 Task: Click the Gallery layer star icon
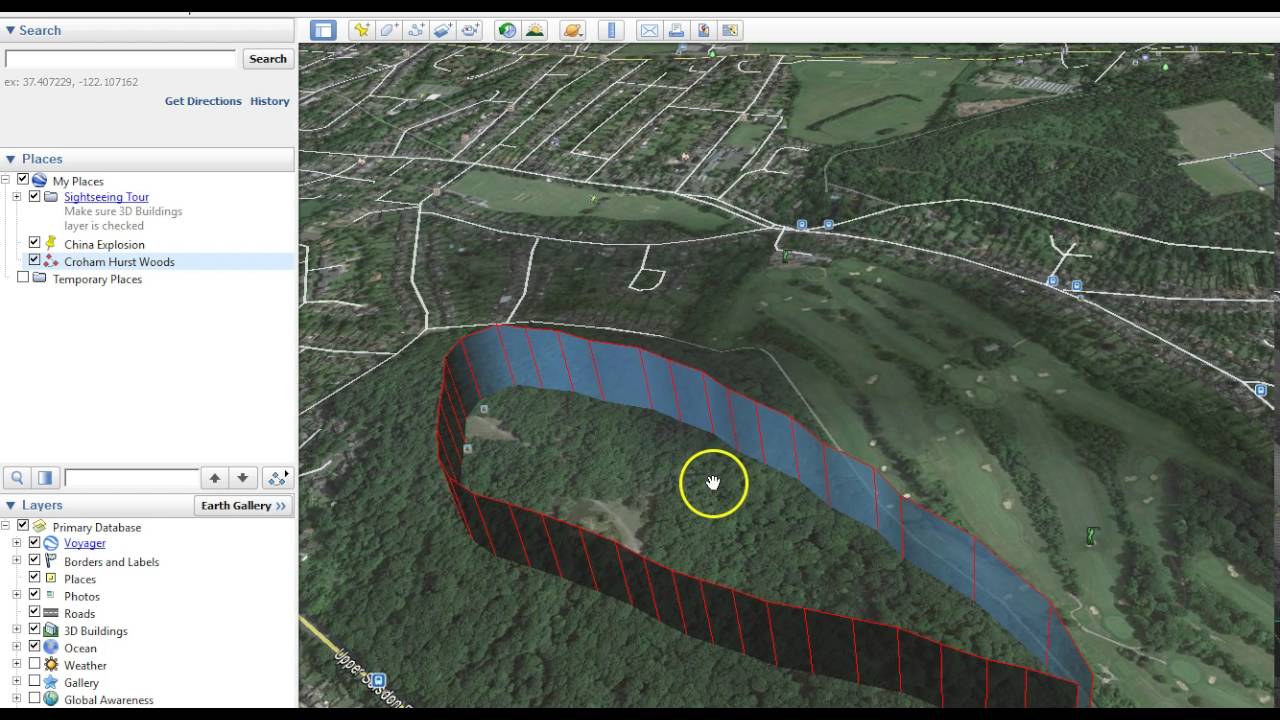pyautogui.click(x=51, y=683)
